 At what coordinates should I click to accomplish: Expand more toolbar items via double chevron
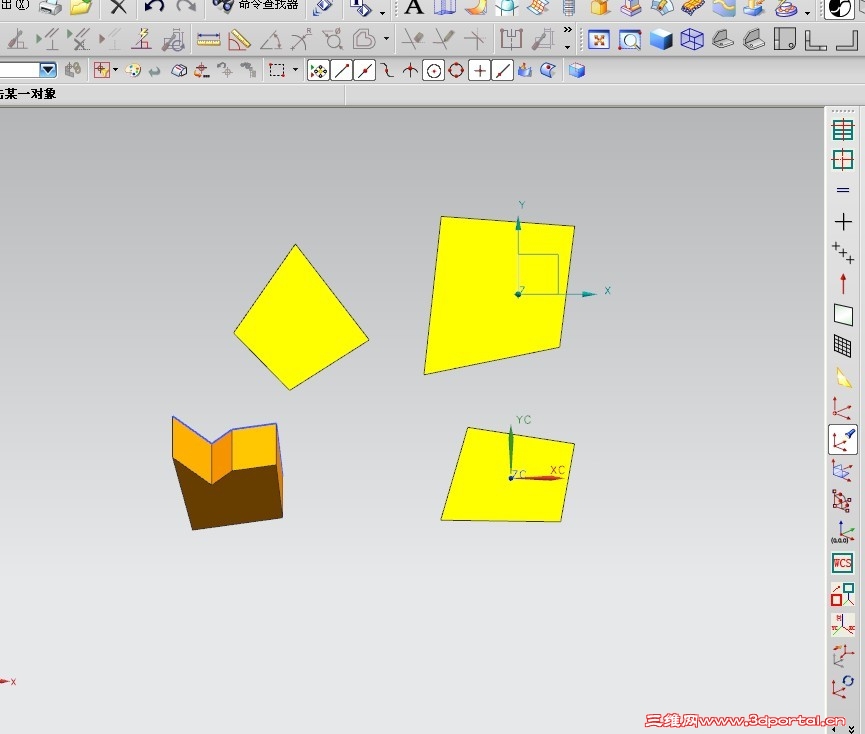568,30
